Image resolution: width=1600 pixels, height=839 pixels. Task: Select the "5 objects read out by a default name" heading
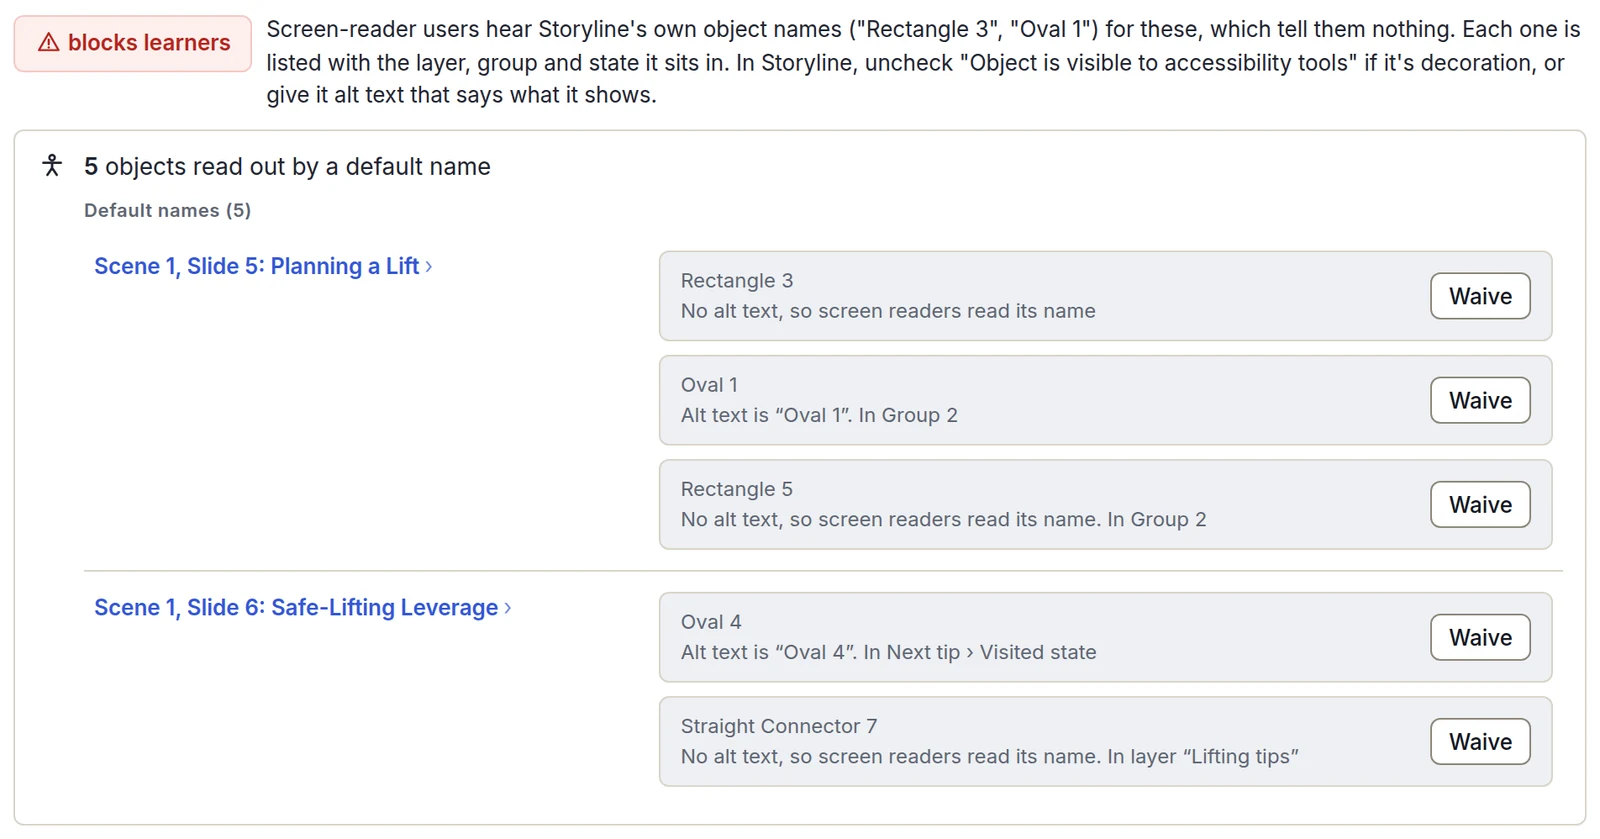click(287, 166)
